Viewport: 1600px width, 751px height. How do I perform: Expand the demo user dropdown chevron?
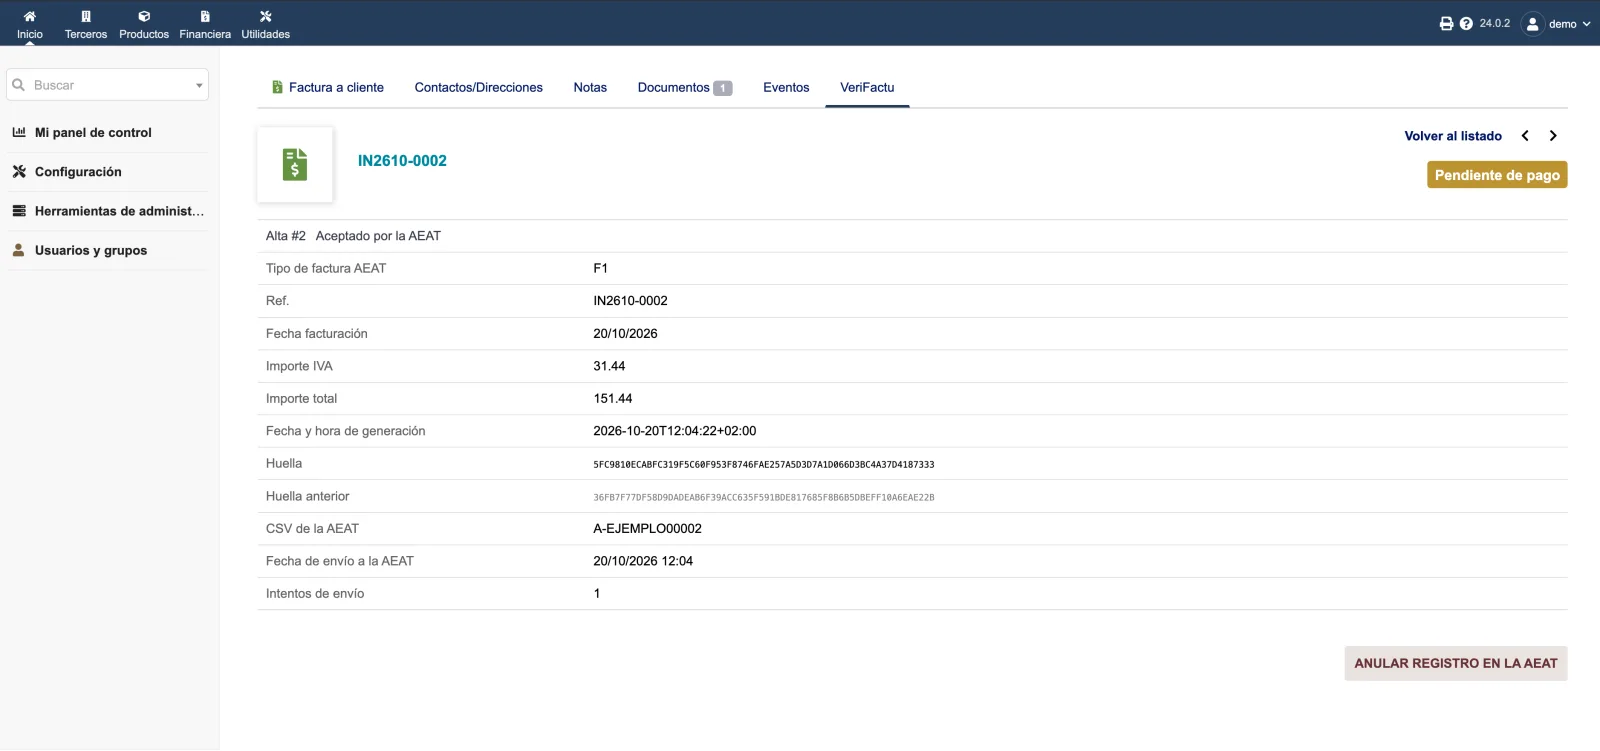click(1586, 24)
